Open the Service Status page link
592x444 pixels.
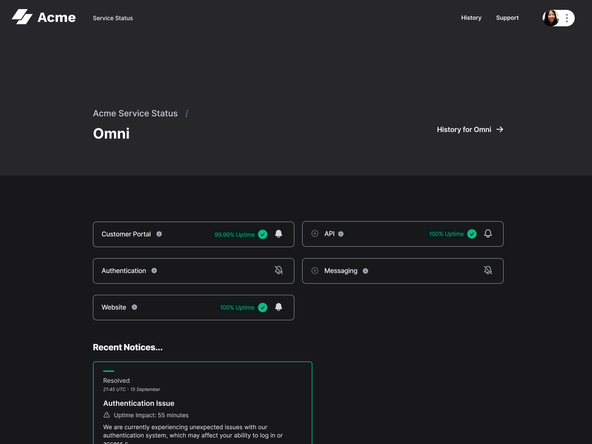point(113,18)
